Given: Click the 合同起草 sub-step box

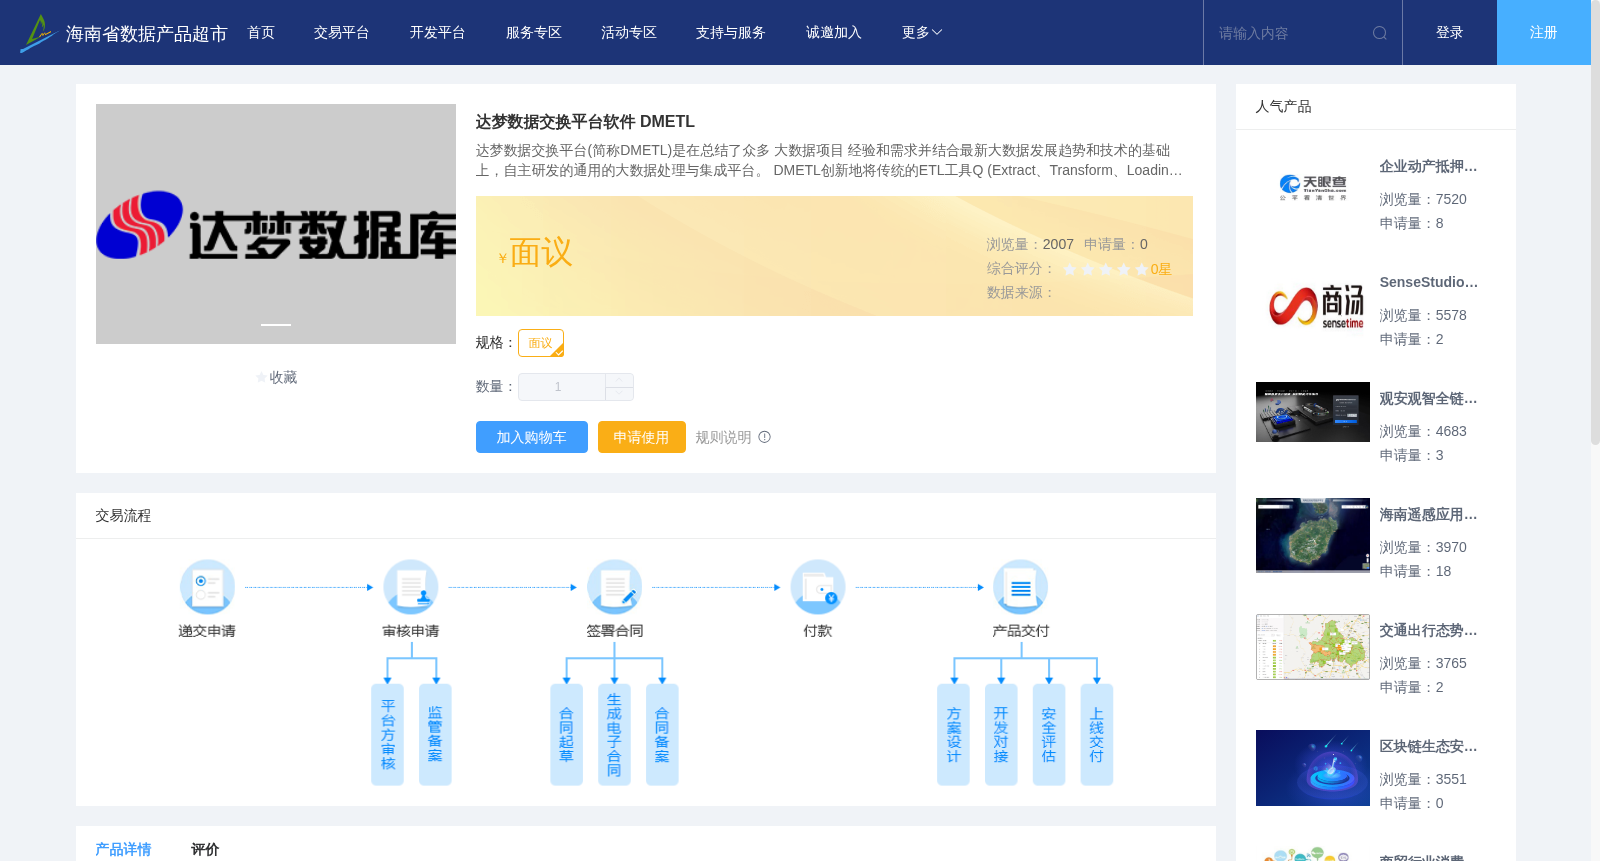Looking at the screenshot, I should (566, 735).
